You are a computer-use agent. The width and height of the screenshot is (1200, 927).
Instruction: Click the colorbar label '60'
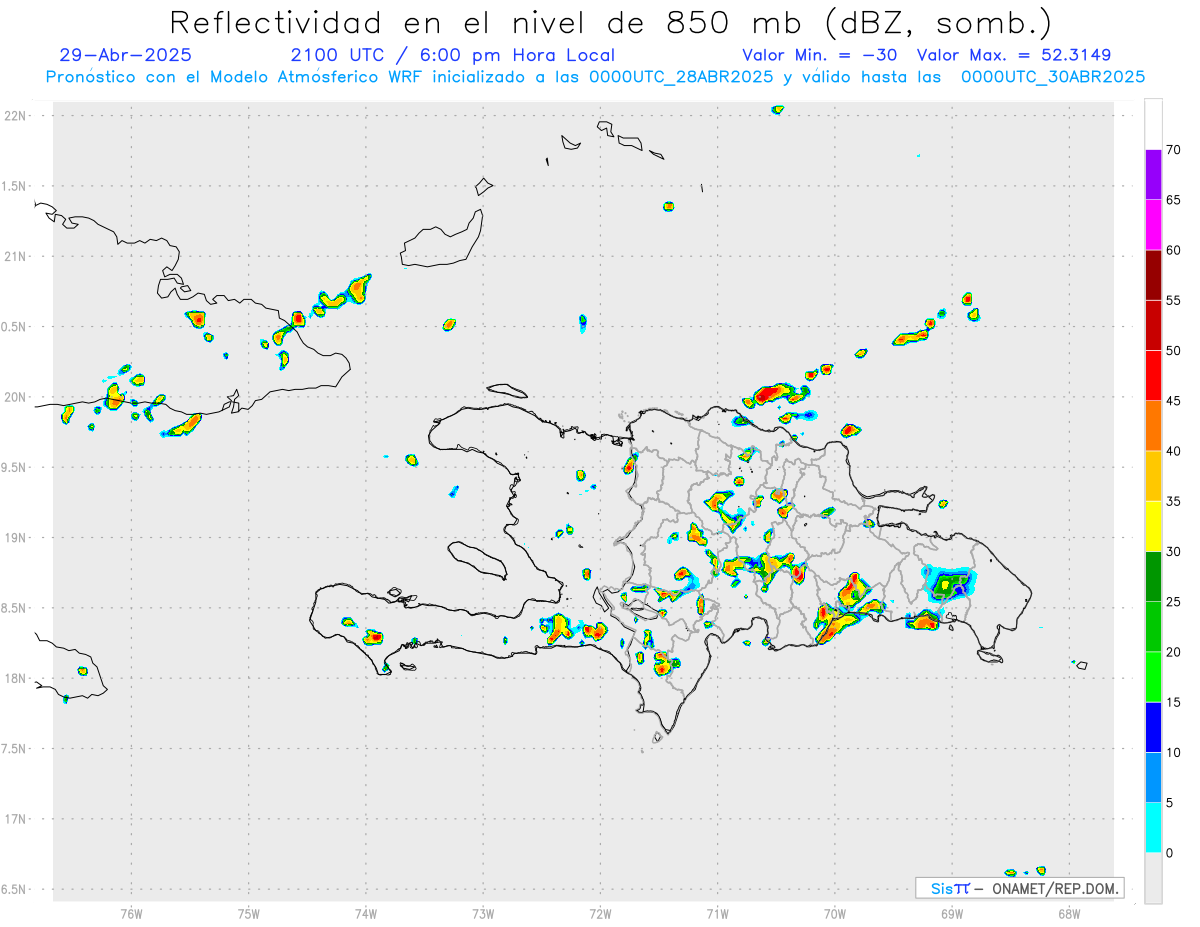point(1174,250)
